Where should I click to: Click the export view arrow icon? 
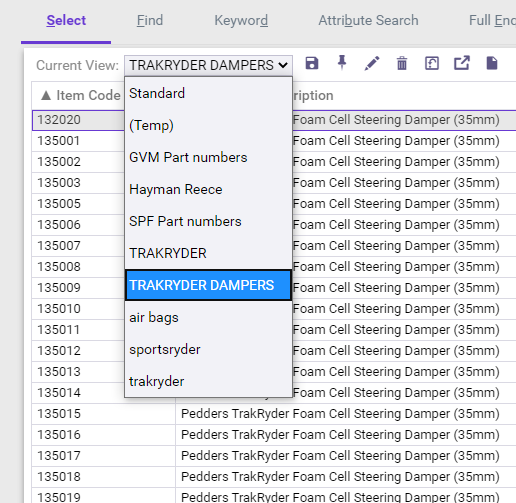[x=462, y=63]
